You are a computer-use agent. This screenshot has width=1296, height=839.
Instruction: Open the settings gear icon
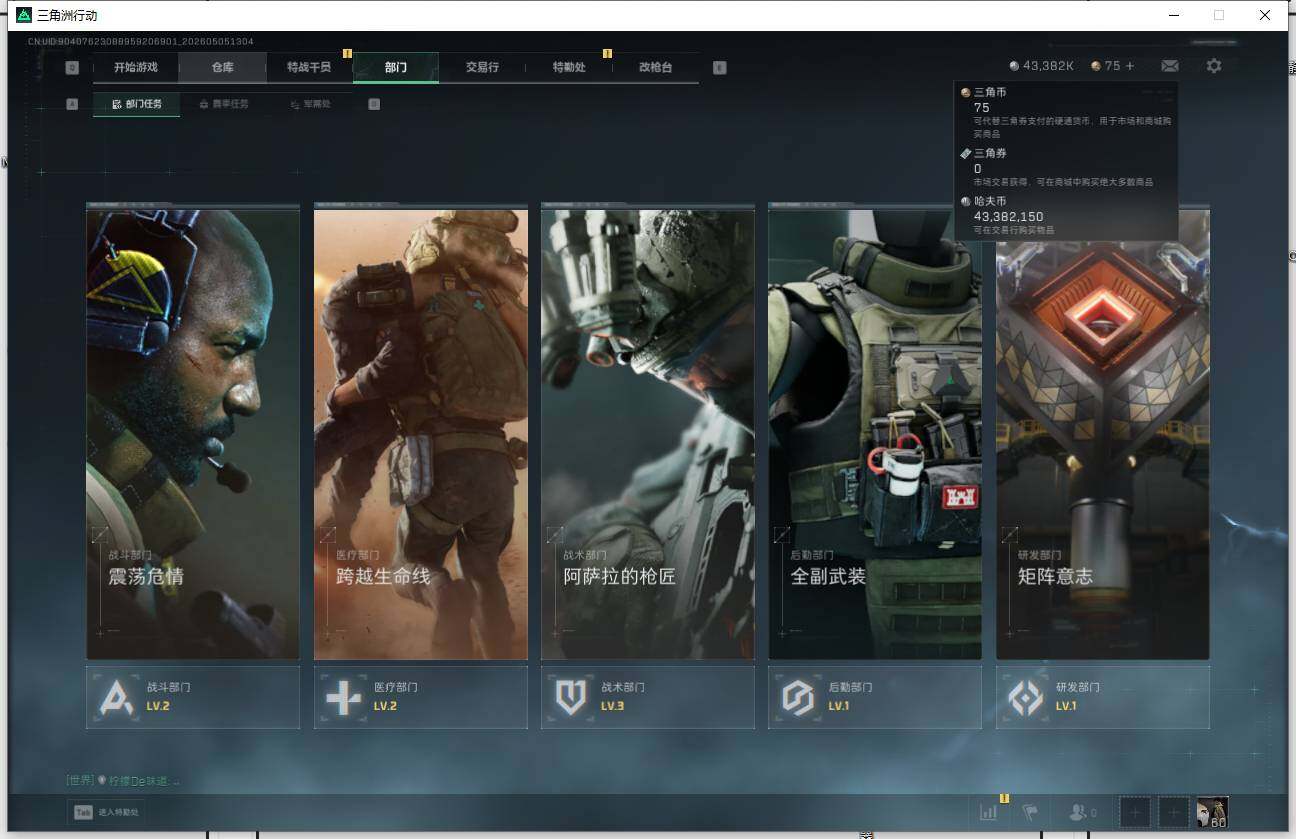[1214, 66]
